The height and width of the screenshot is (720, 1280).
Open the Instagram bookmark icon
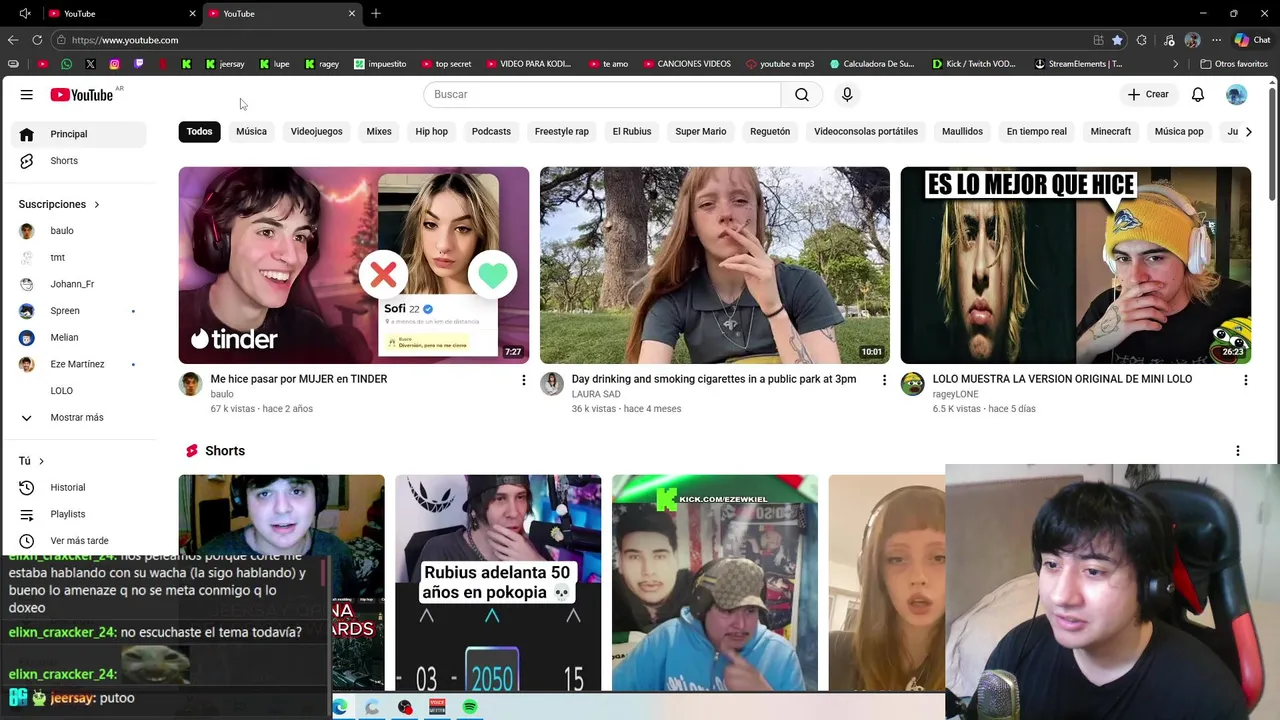(x=114, y=64)
